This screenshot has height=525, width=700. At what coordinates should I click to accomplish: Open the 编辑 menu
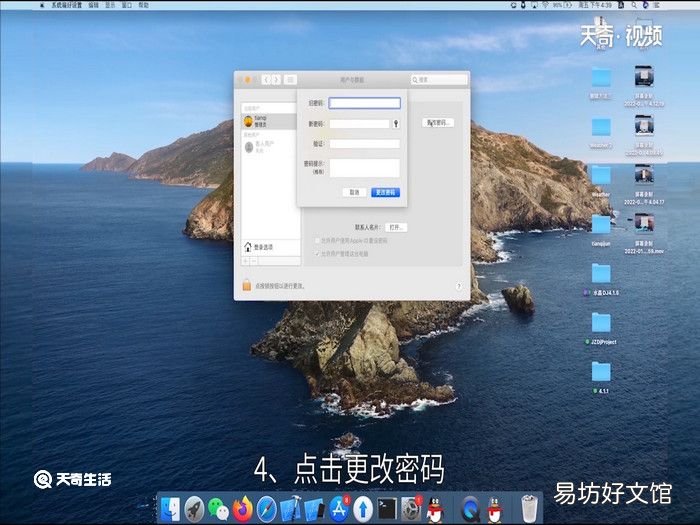point(93,5)
